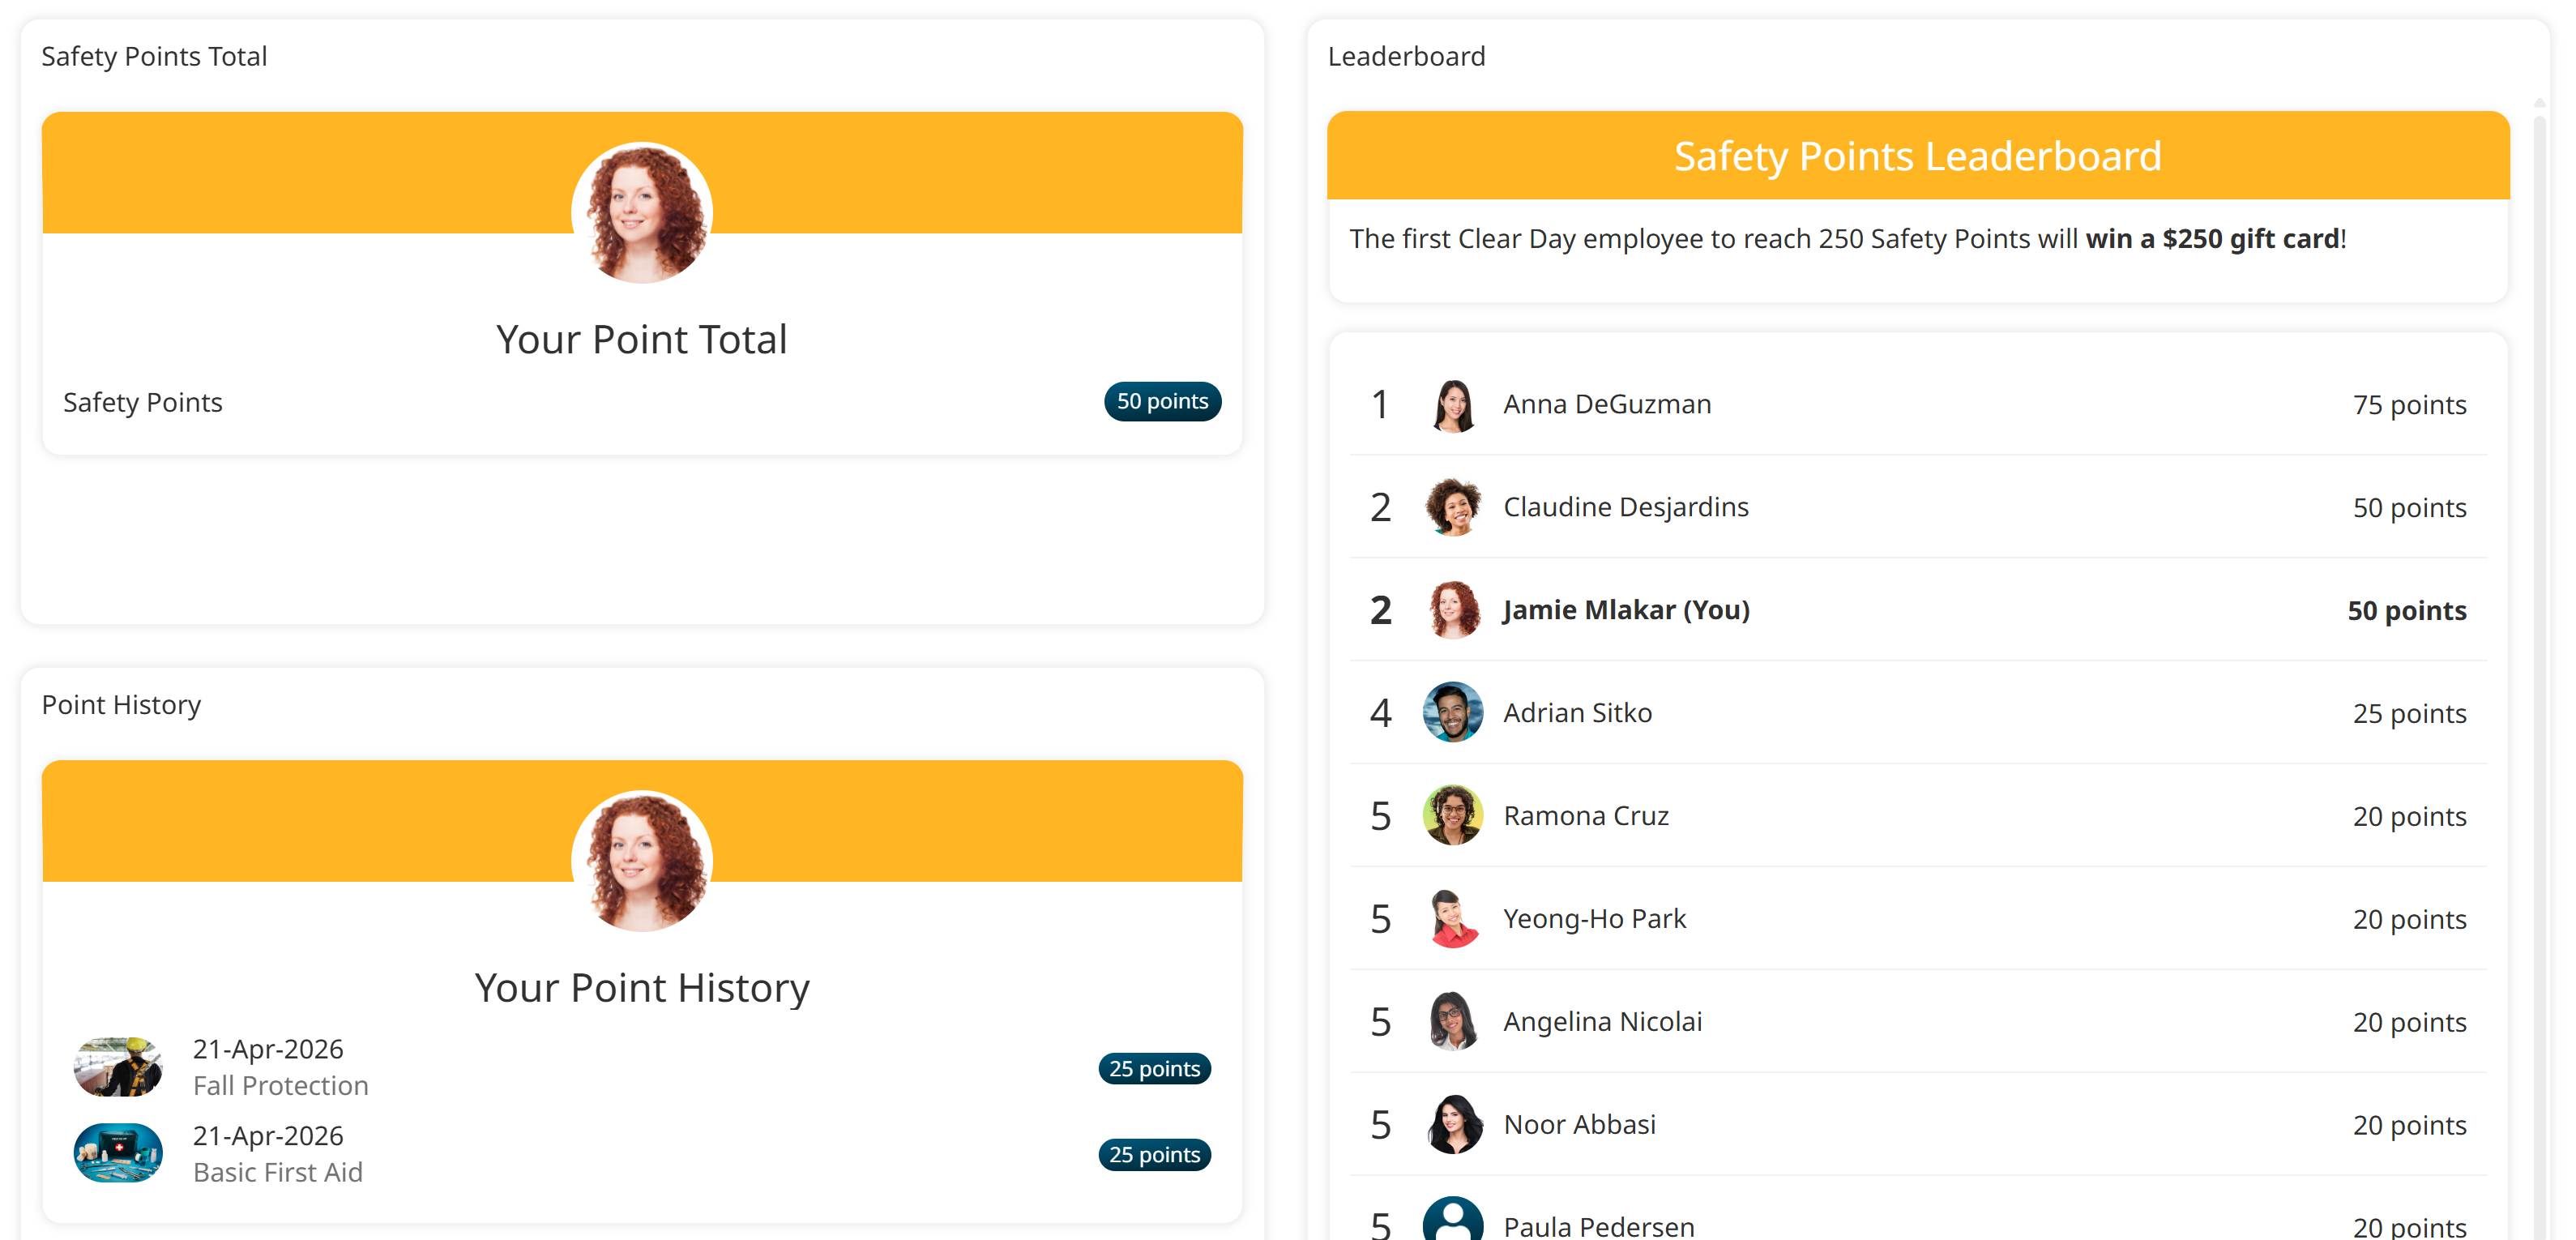Click Ramona Cruz's profile photo
The width and height of the screenshot is (2576, 1240).
(x=1453, y=816)
